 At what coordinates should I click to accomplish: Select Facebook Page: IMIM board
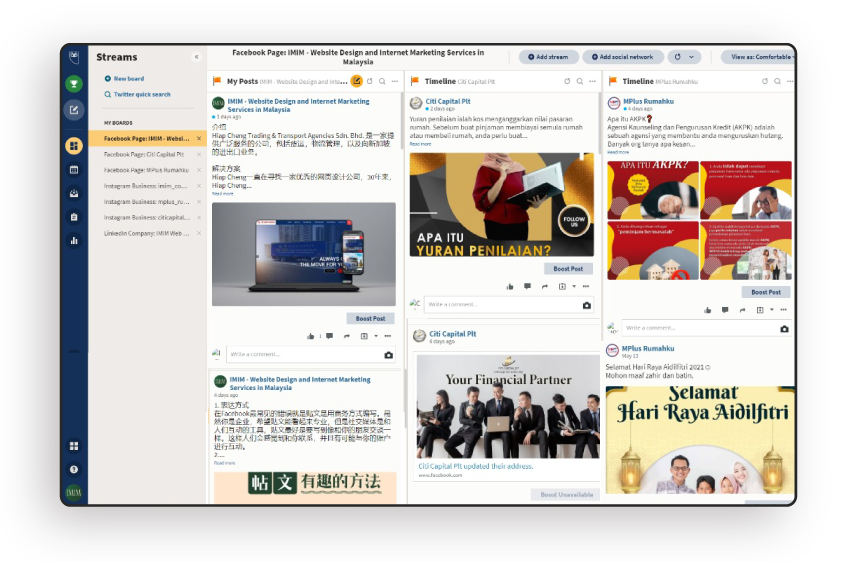click(x=146, y=139)
